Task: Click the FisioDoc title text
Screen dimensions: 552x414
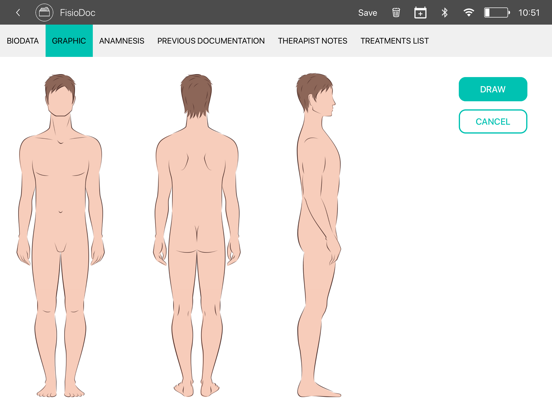Action: point(77,13)
